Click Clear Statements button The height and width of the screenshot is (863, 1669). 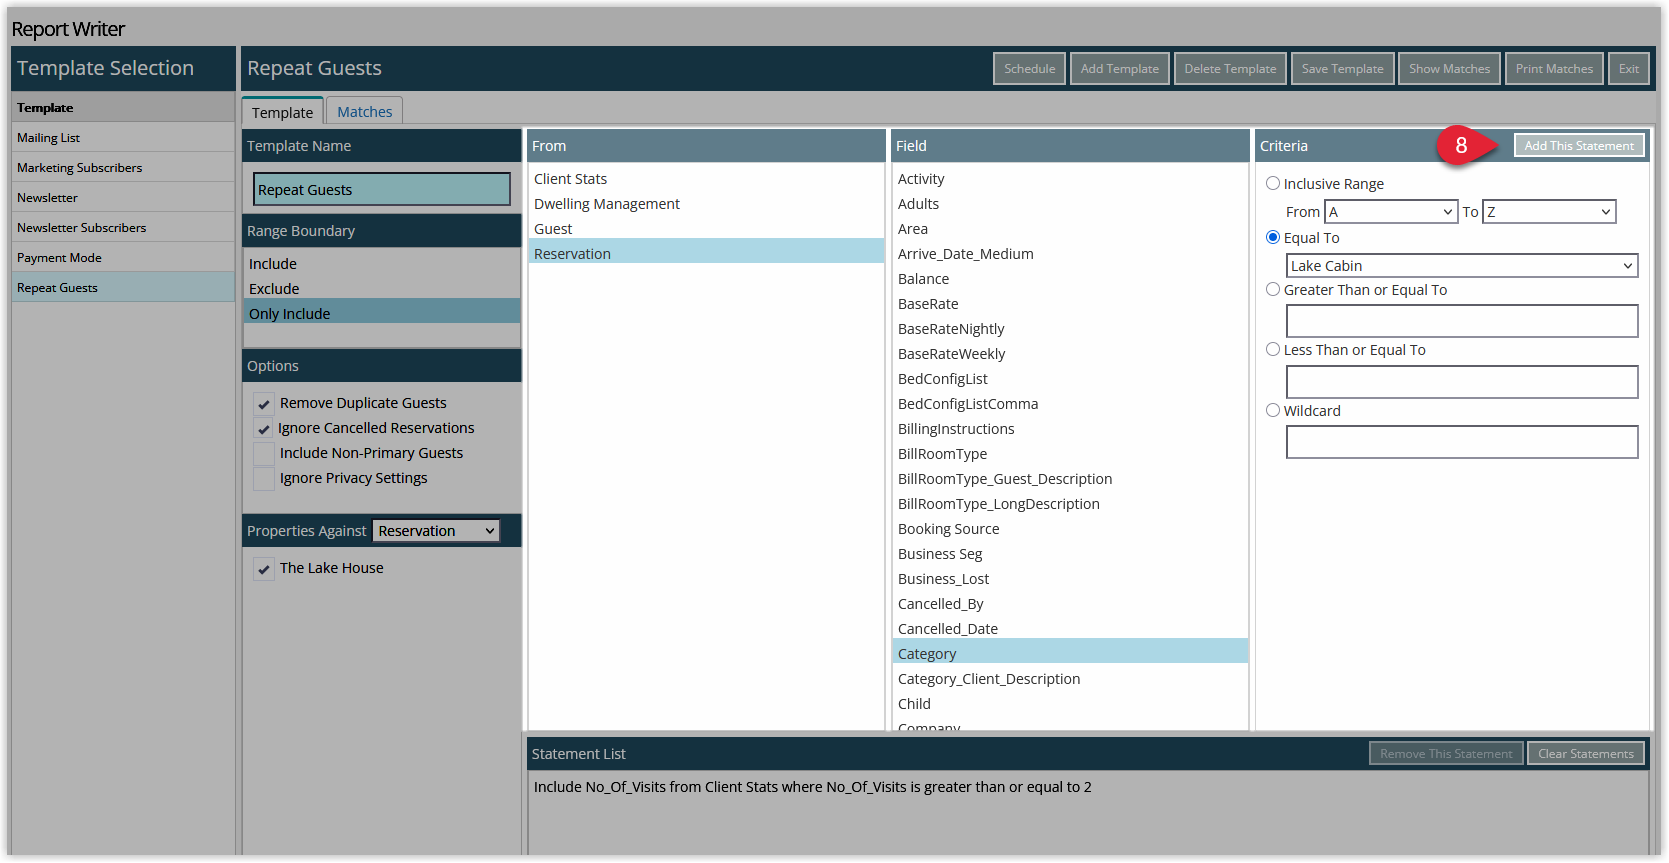click(x=1585, y=754)
